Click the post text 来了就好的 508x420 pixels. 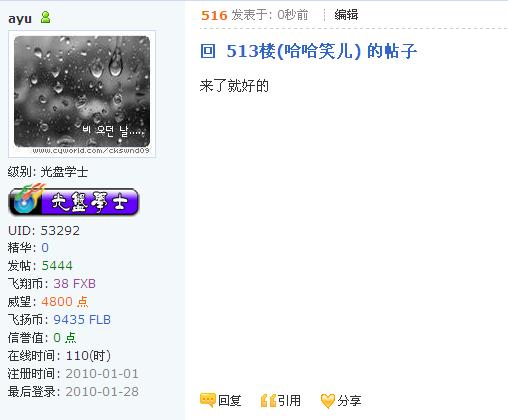pyautogui.click(x=234, y=86)
